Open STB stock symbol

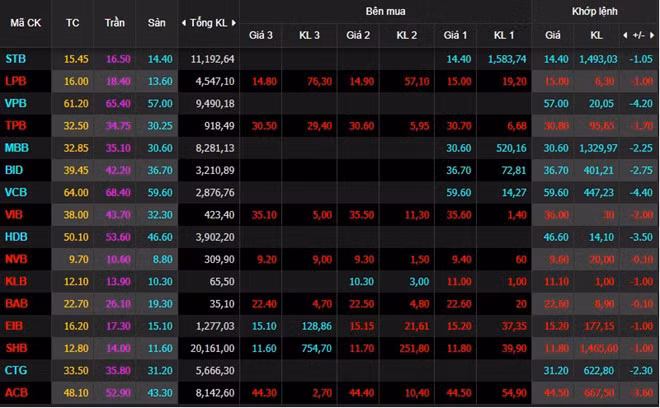[16, 60]
